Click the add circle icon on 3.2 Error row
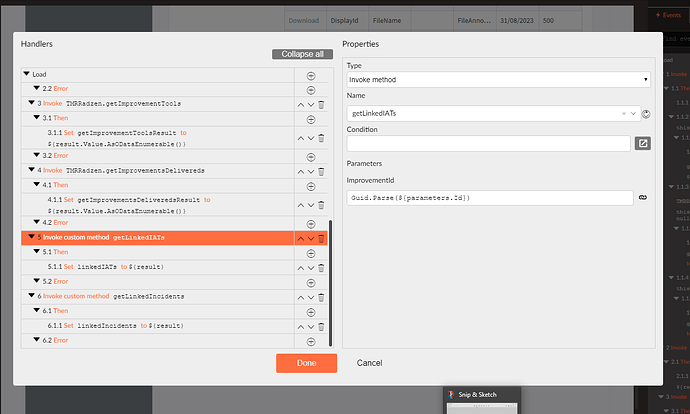 pyautogui.click(x=311, y=157)
